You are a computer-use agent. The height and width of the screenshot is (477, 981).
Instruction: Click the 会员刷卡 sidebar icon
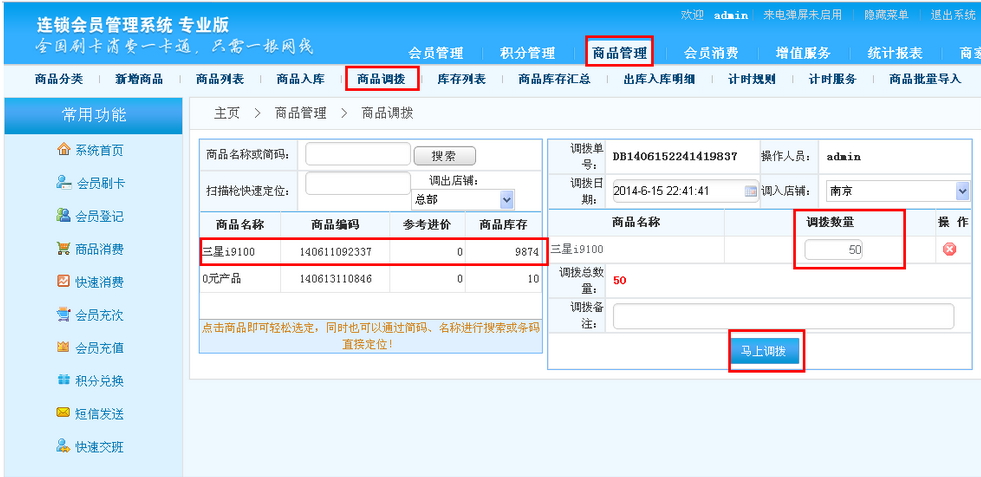pos(64,183)
